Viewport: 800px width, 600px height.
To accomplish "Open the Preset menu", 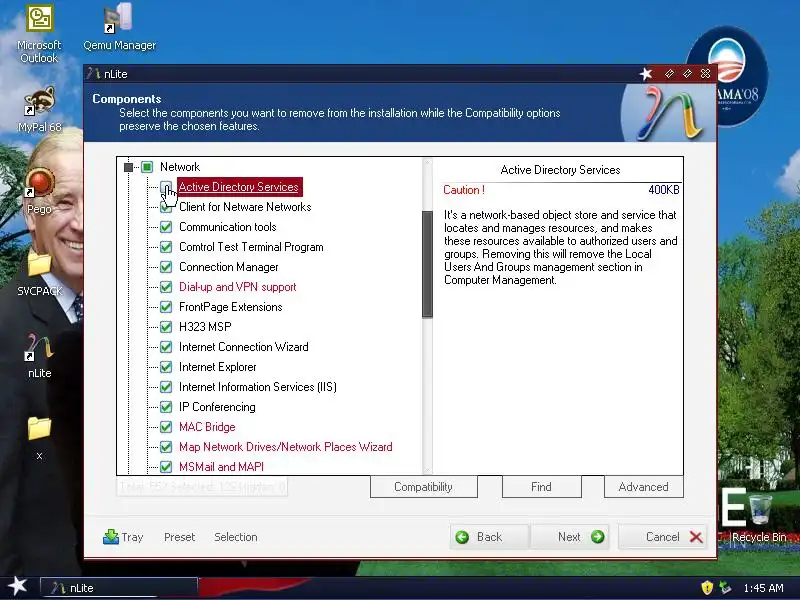I will coord(180,537).
